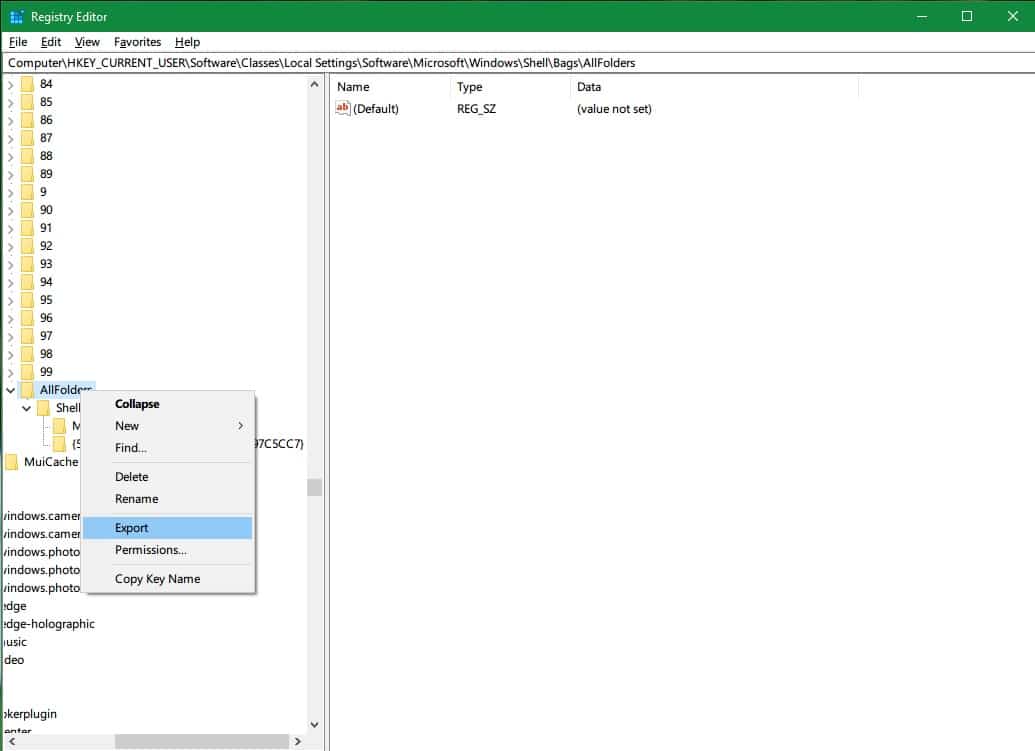
Task: Choose Find in the context menu
Action: pos(128,448)
